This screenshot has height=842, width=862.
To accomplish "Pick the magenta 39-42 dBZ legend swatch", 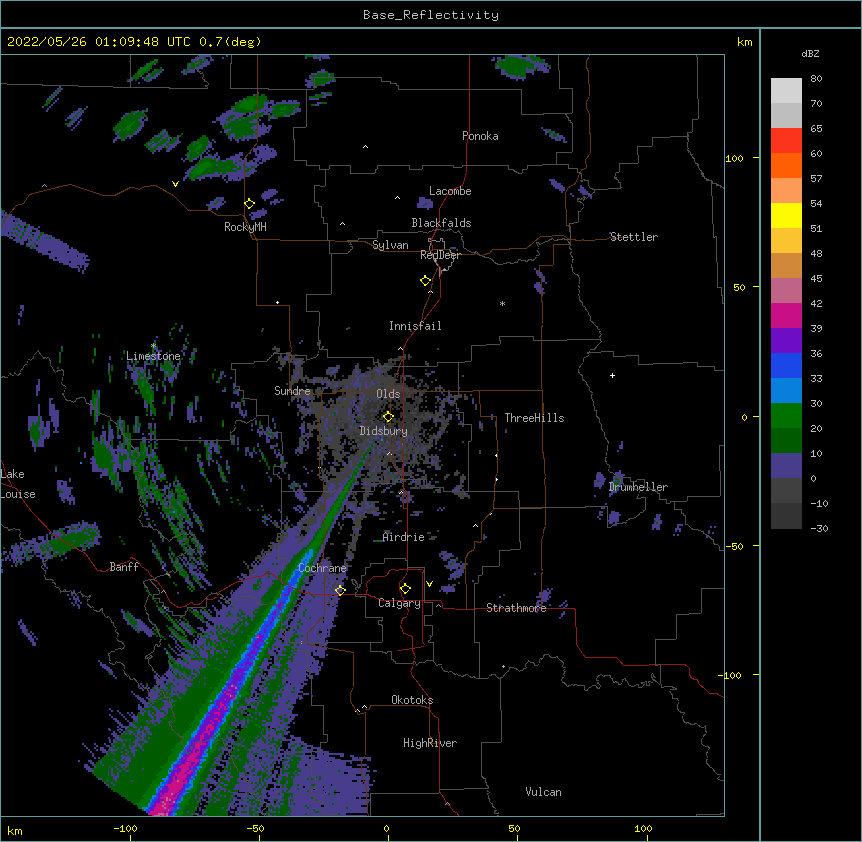I will 786,315.
